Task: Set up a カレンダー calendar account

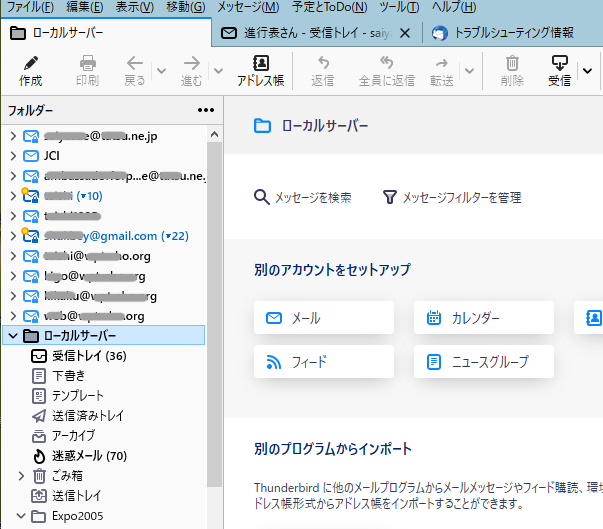Action: tap(483, 318)
